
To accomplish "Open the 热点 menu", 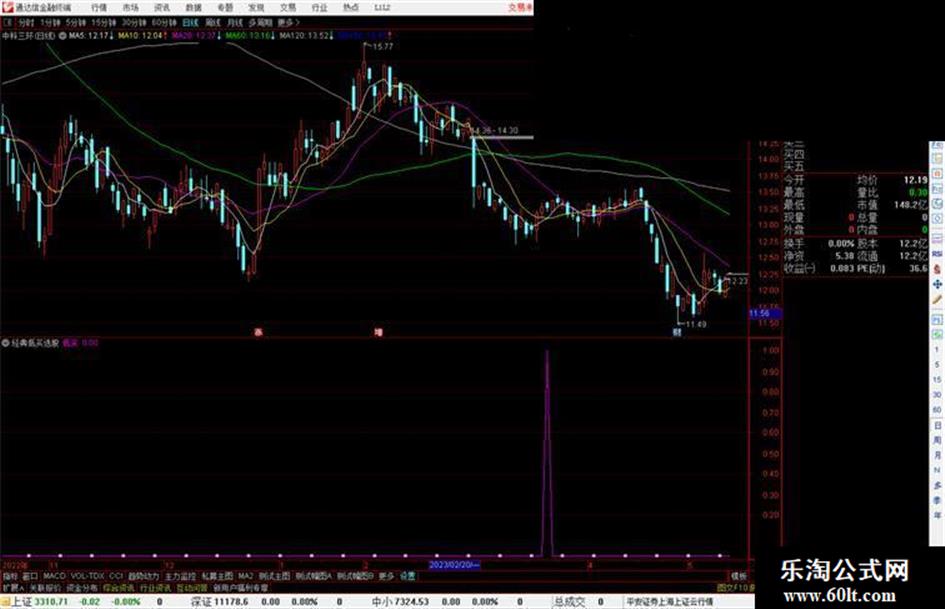I will (350, 8).
